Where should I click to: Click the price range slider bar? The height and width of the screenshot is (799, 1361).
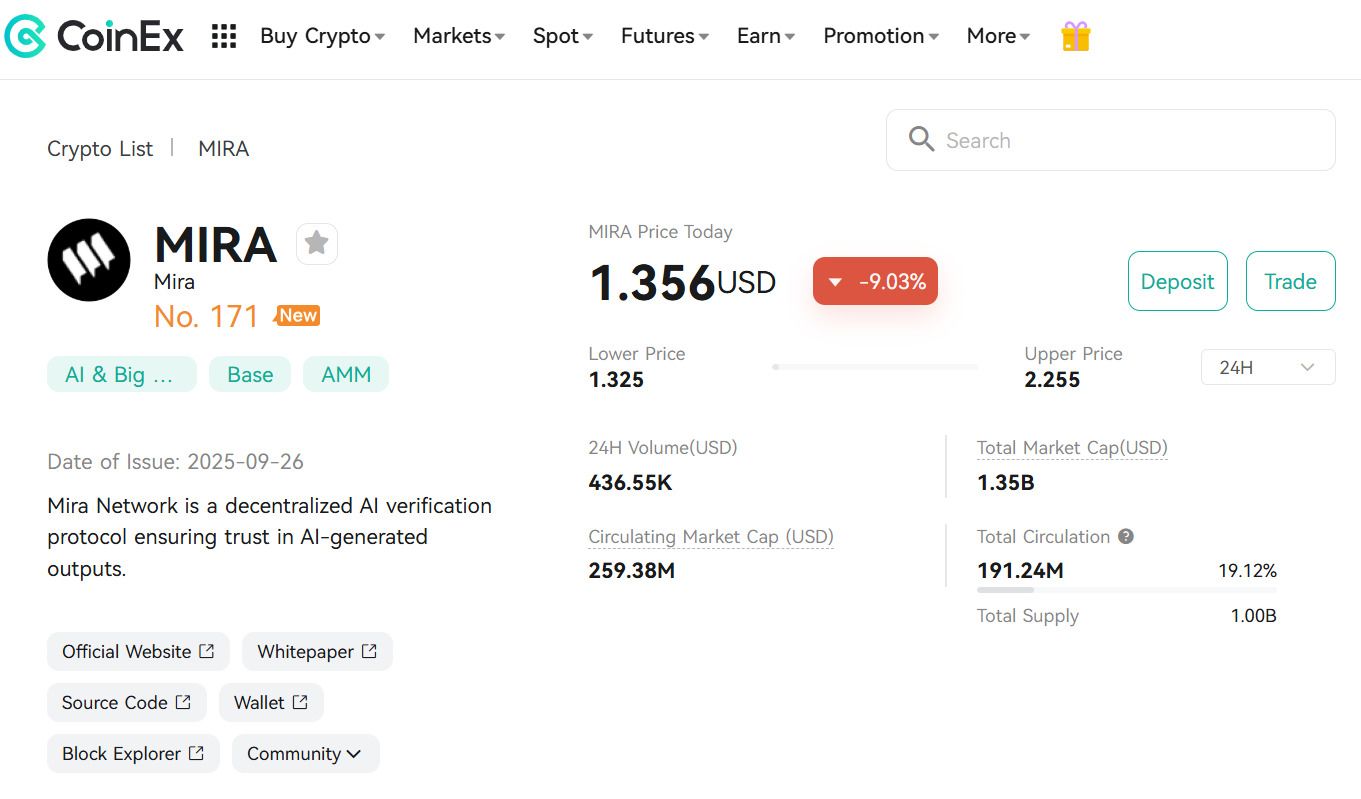[x=875, y=367]
